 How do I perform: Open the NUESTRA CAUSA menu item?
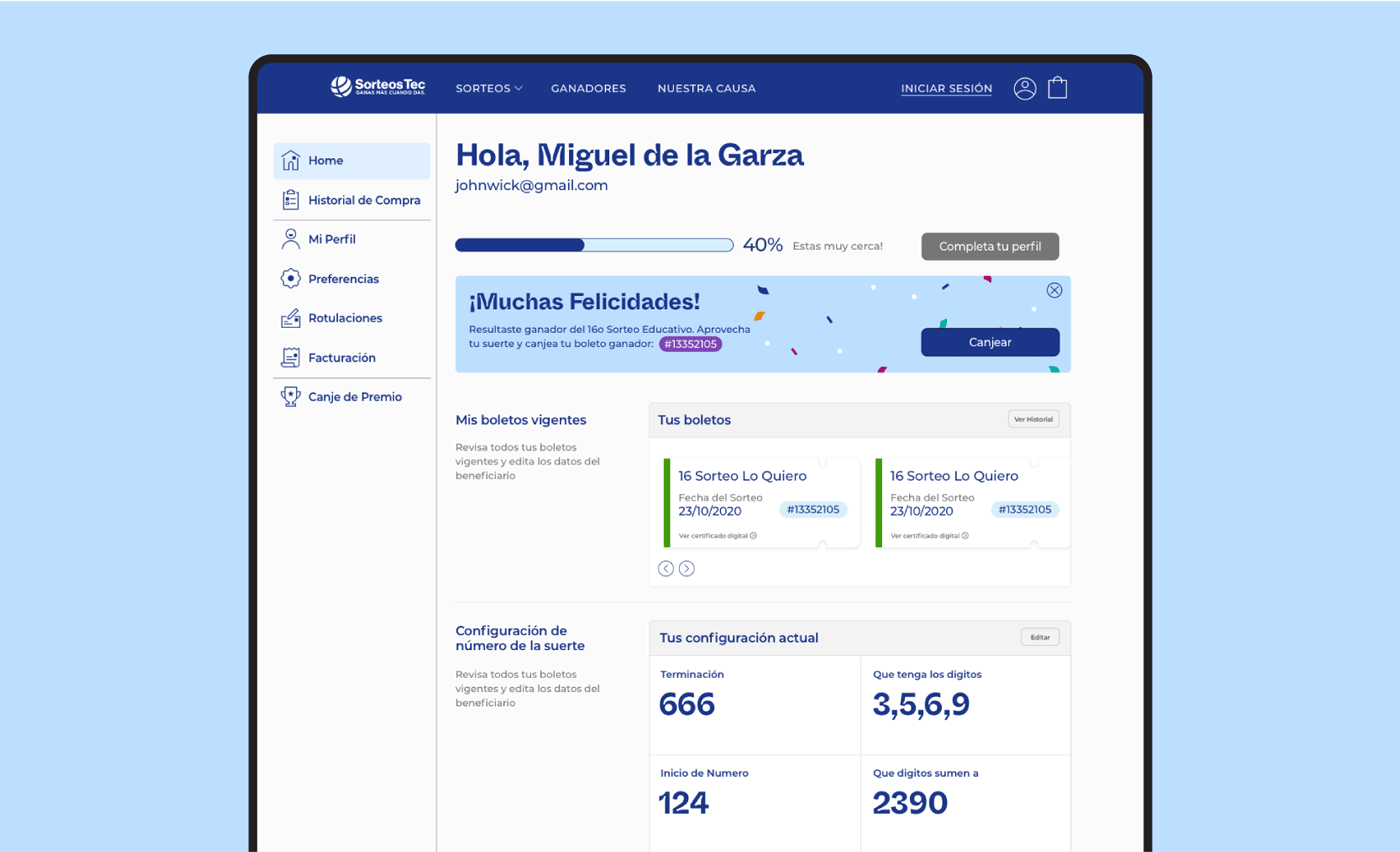pyautogui.click(x=707, y=88)
